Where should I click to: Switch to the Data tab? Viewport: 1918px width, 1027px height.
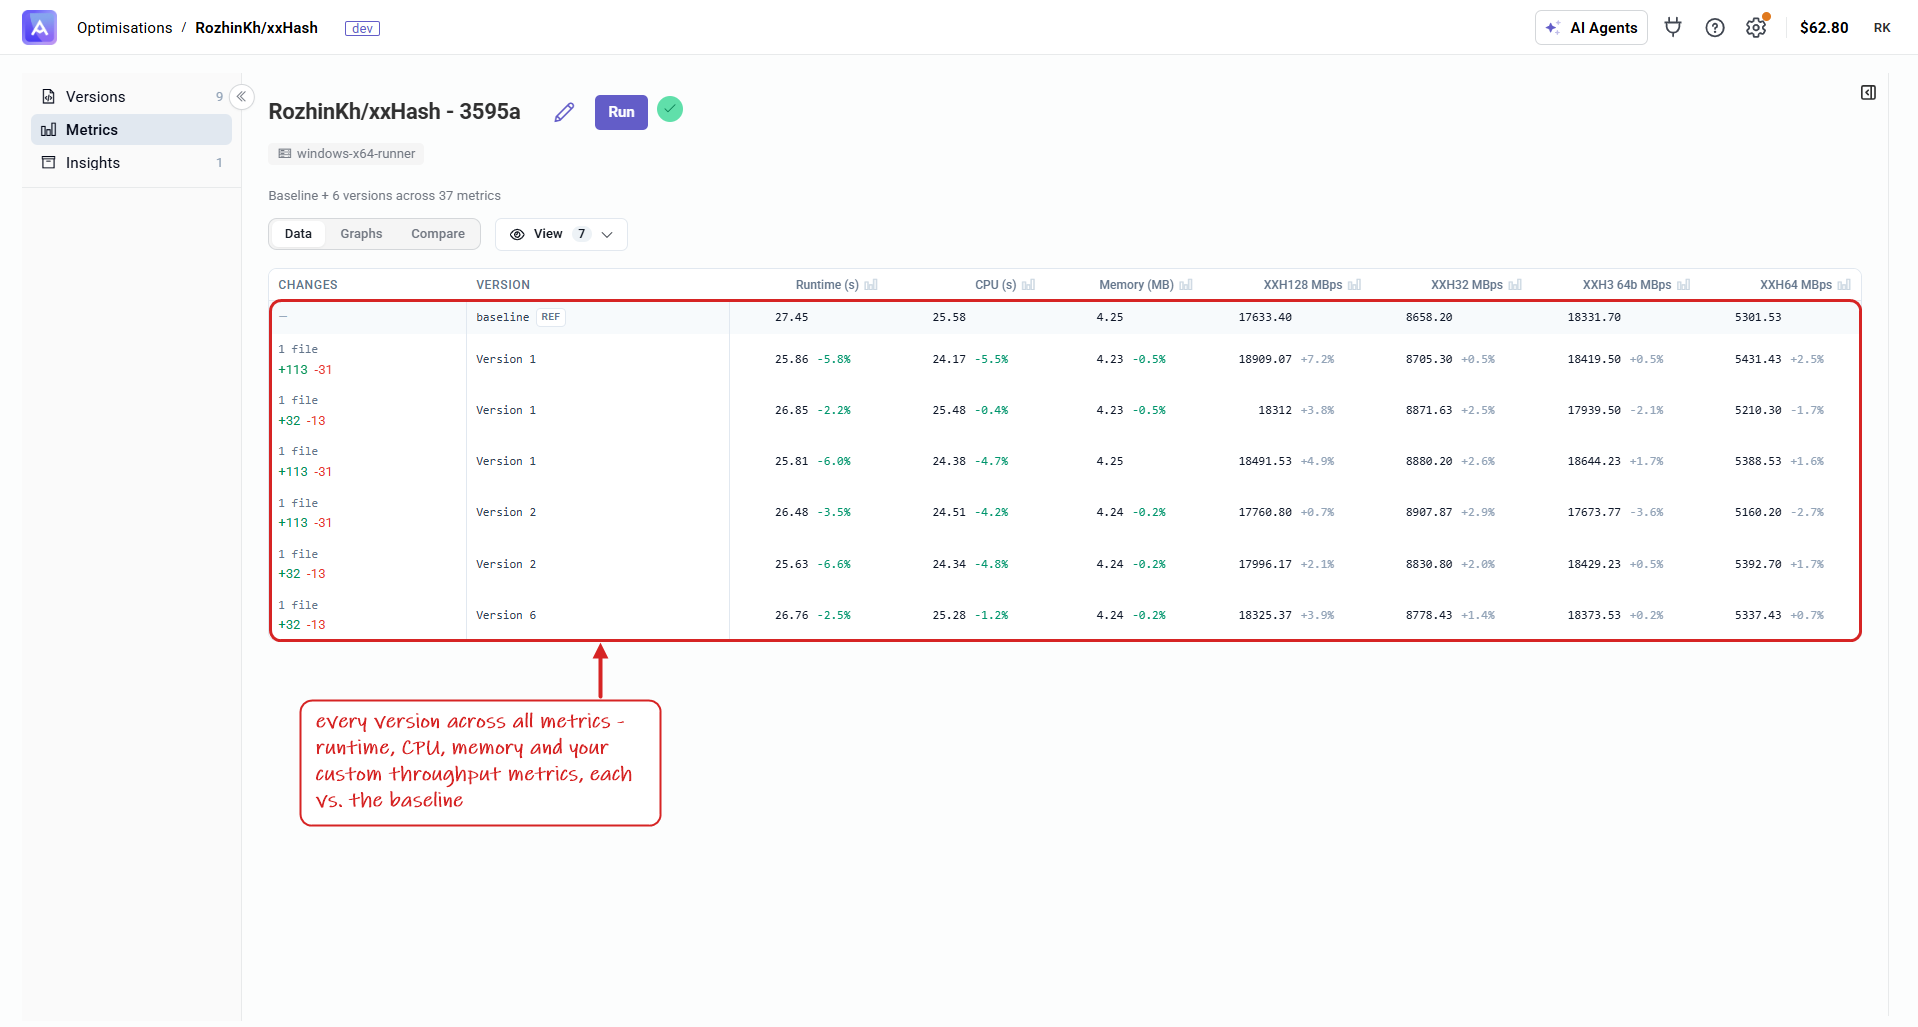(298, 234)
